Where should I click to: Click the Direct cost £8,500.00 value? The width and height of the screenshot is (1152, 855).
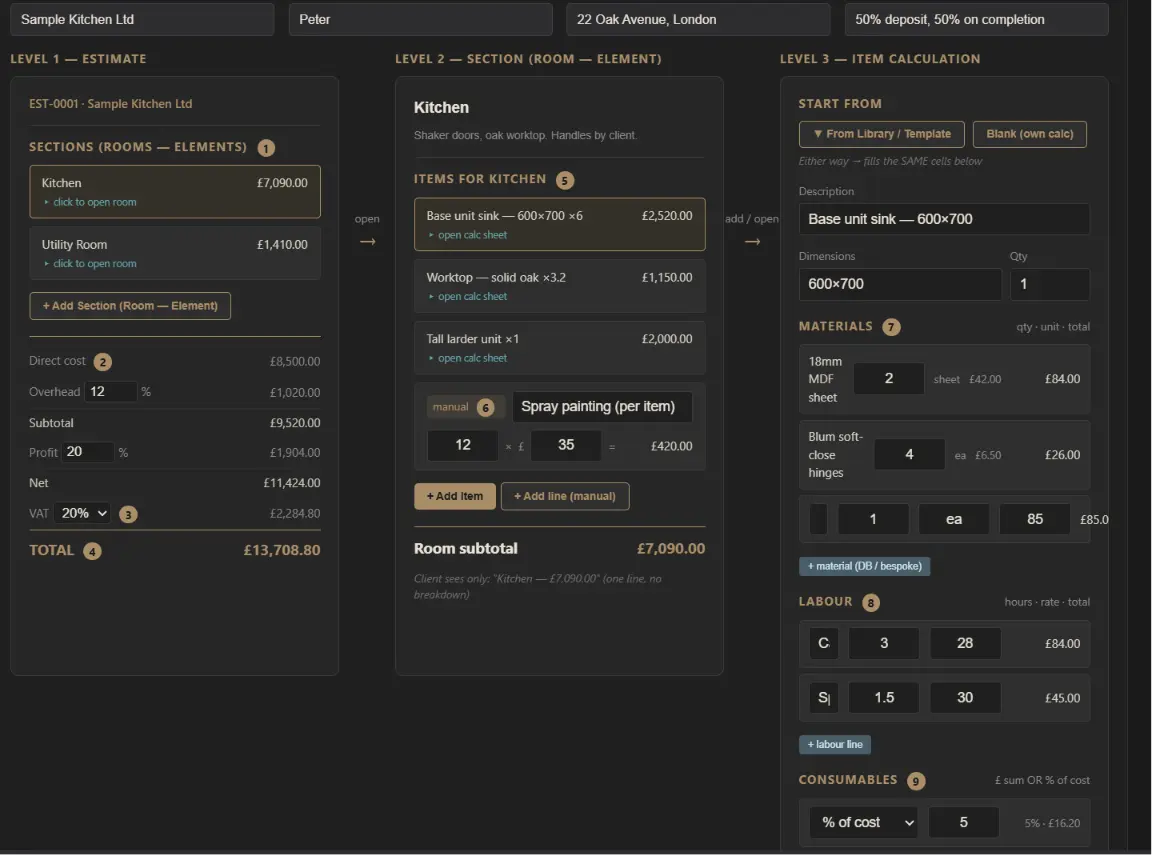(295, 361)
